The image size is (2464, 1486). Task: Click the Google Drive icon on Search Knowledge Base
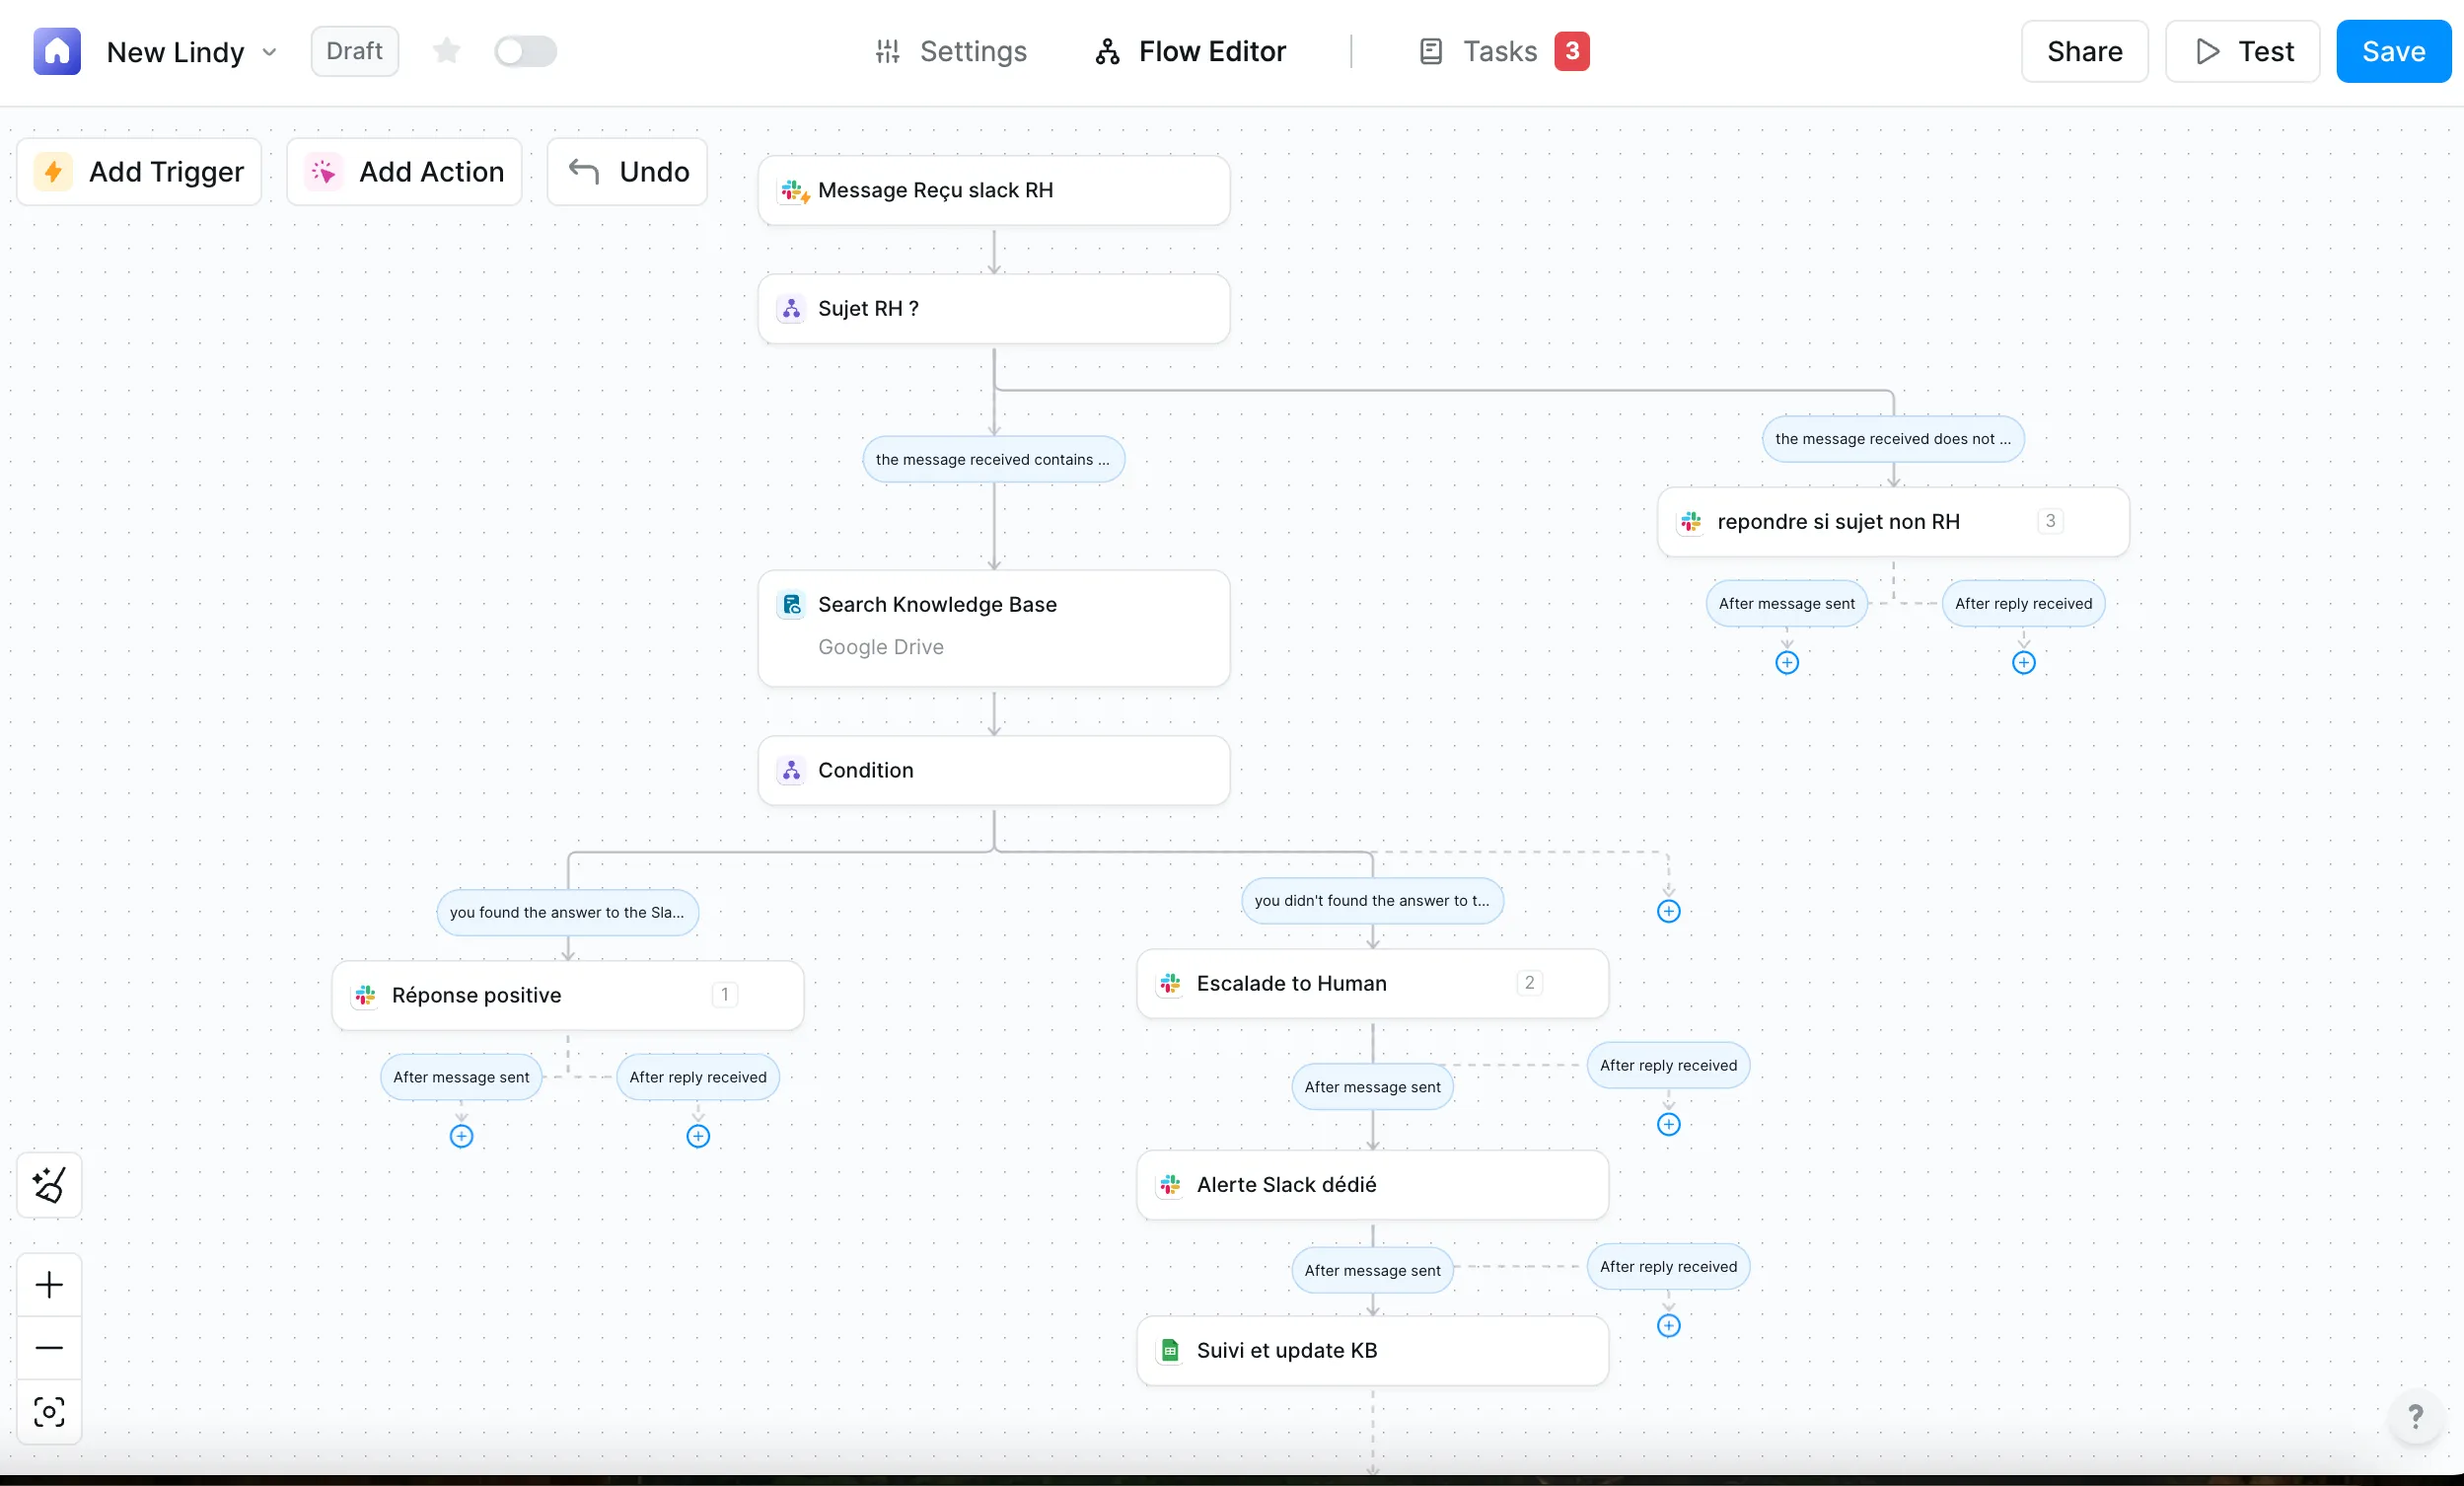(791, 604)
